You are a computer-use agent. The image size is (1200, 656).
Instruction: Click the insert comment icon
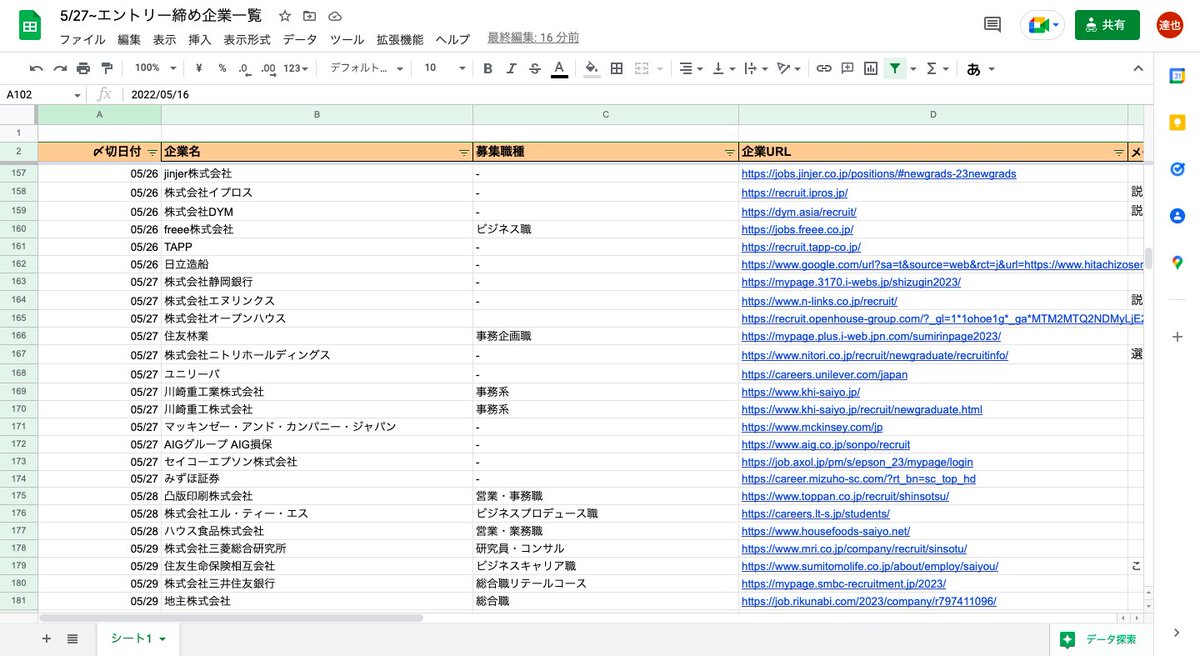click(847, 68)
